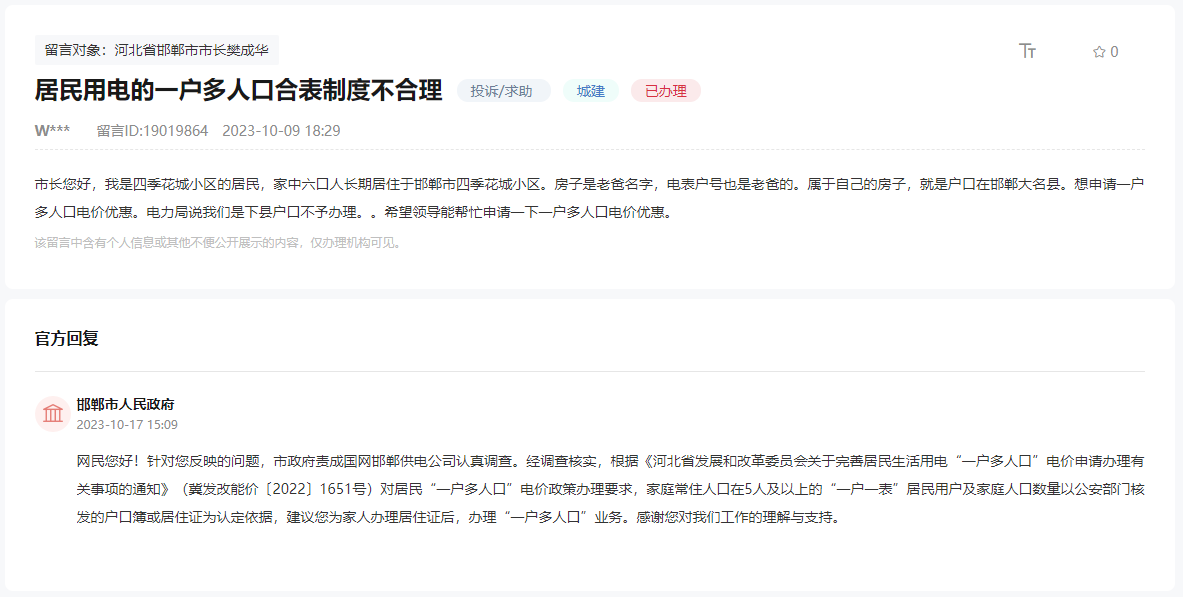Viewport: 1183px width, 597px height.
Task: Click the username W***
Action: click(x=52, y=131)
